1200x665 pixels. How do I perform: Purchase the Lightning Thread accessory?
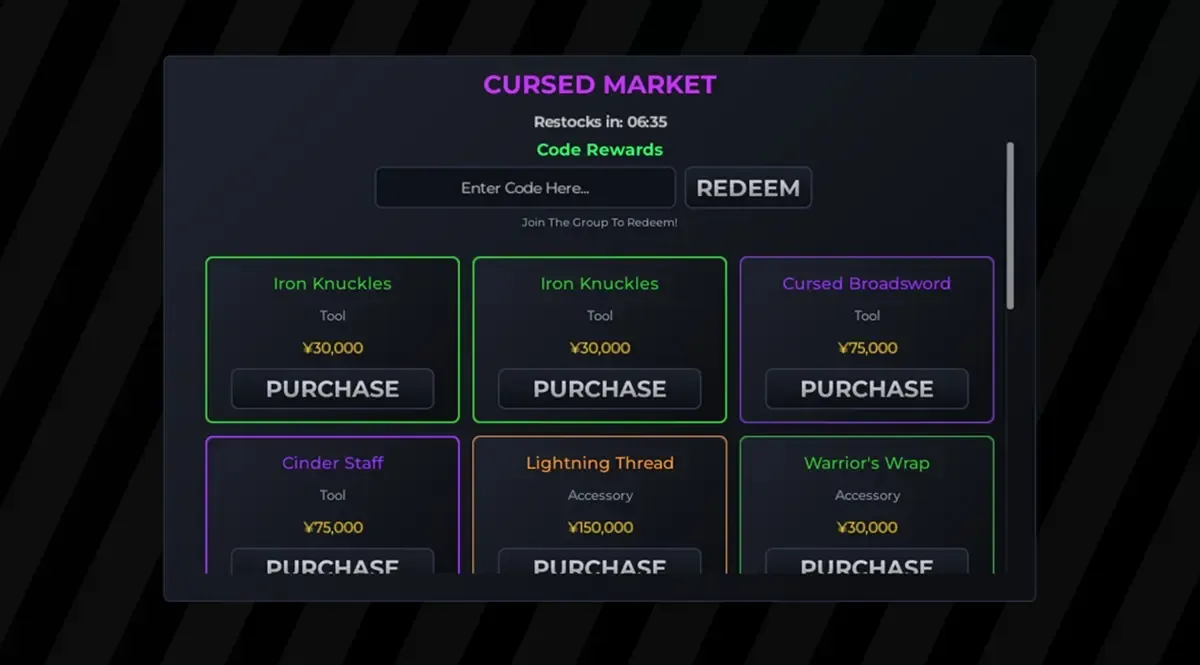(x=599, y=567)
